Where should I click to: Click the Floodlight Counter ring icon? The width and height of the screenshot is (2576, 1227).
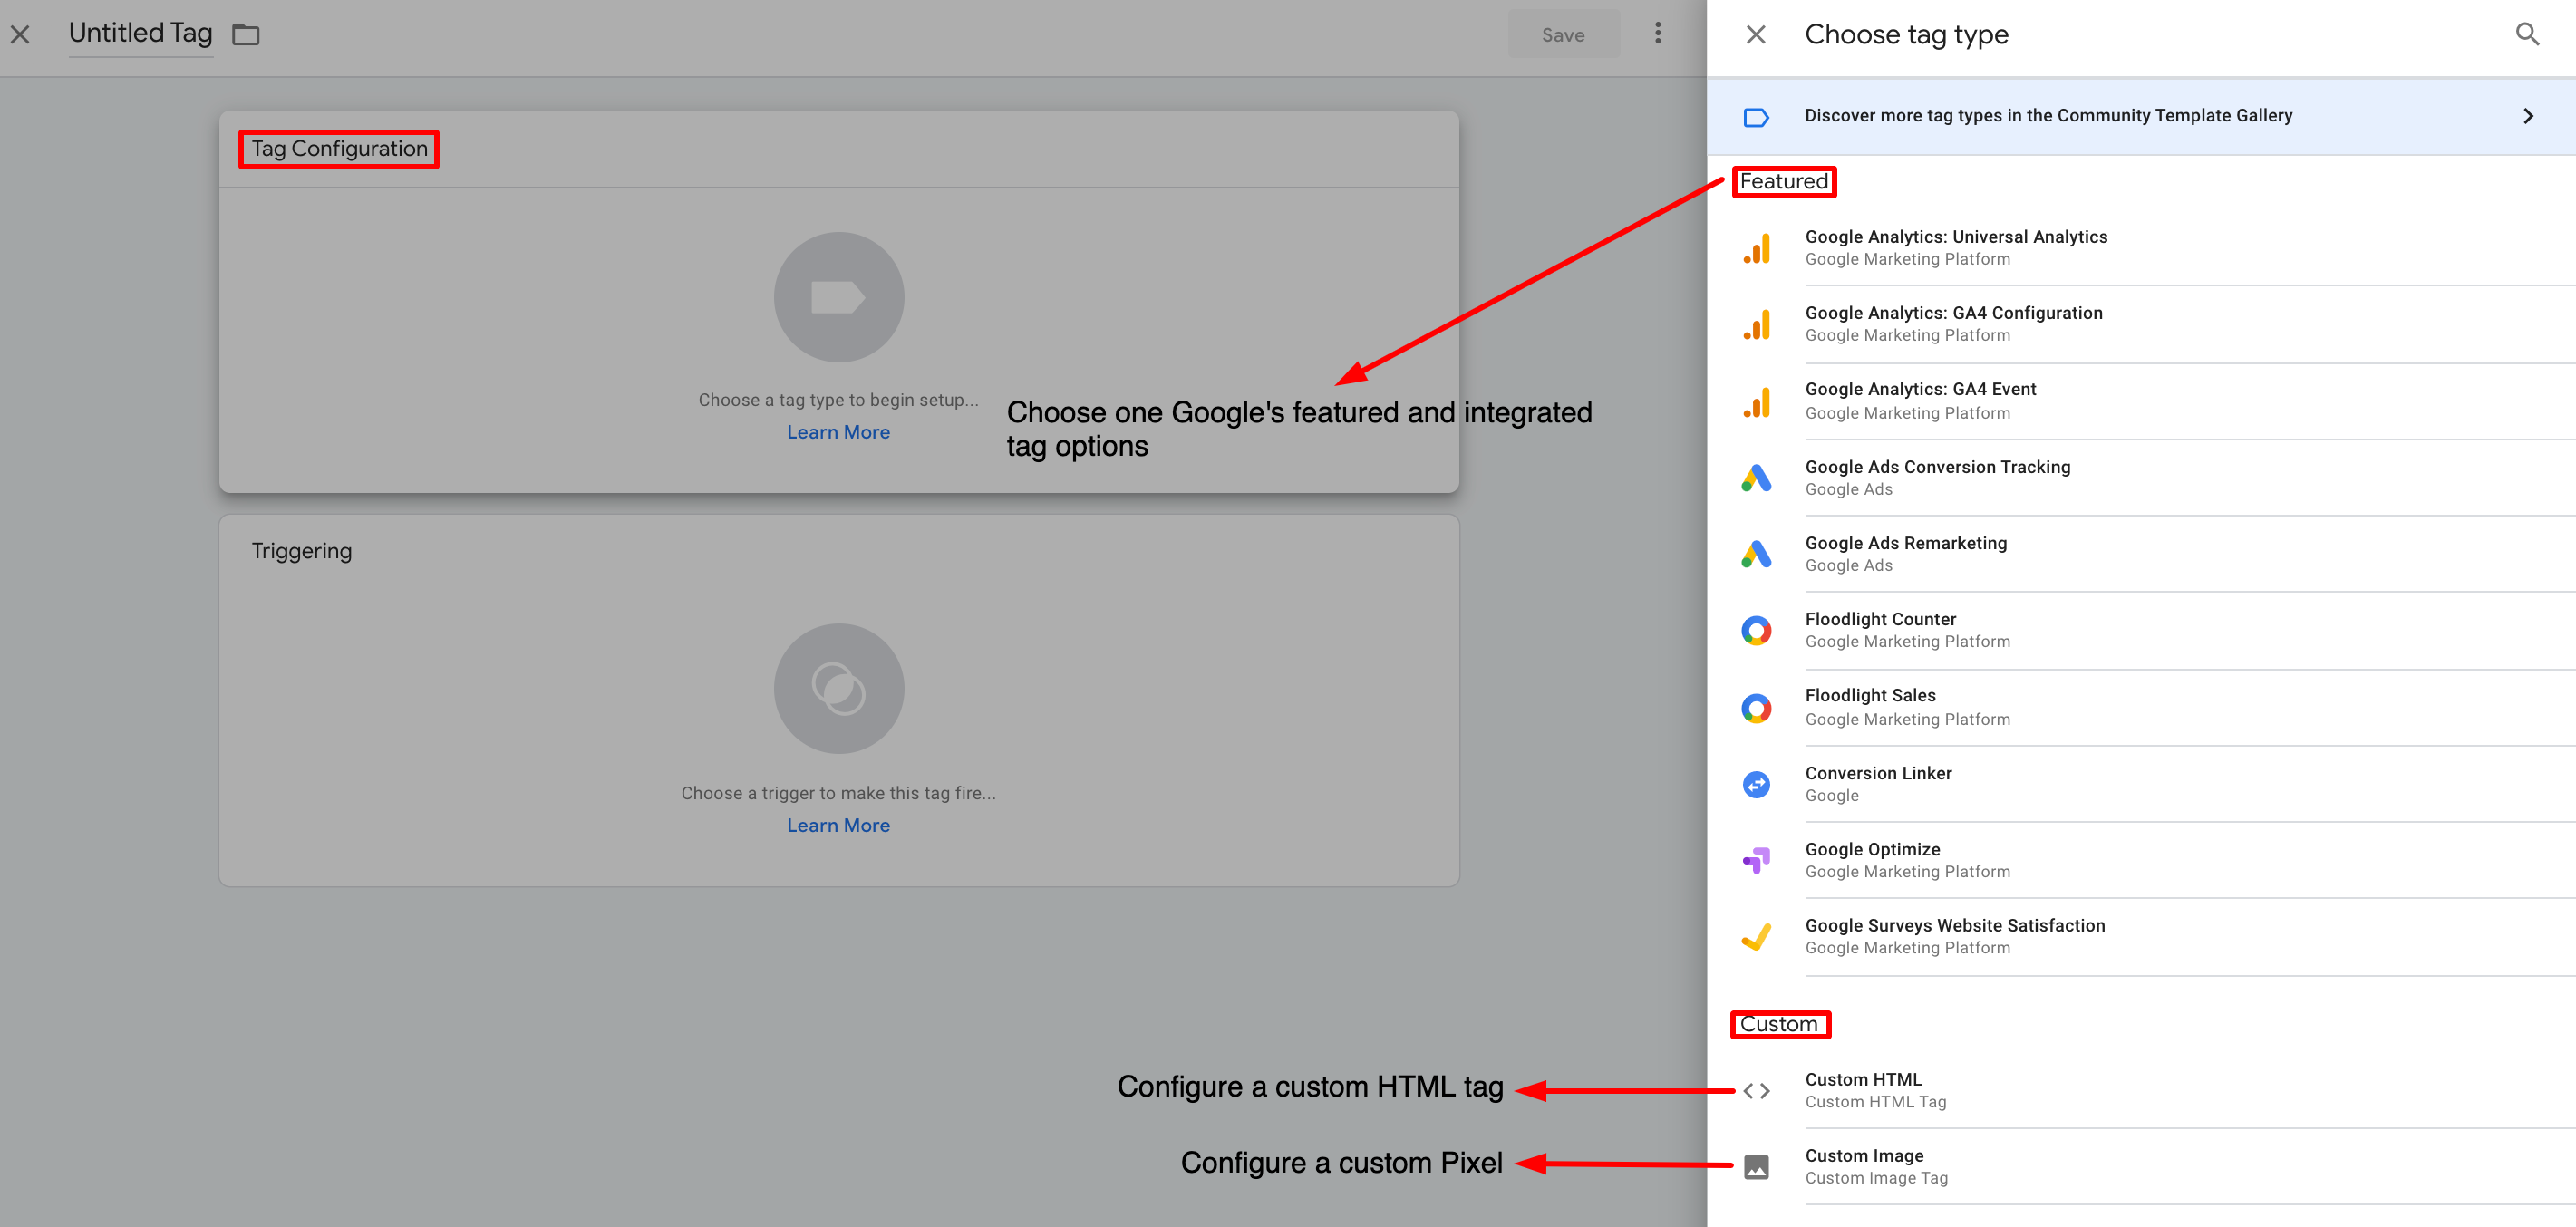pos(1756,630)
